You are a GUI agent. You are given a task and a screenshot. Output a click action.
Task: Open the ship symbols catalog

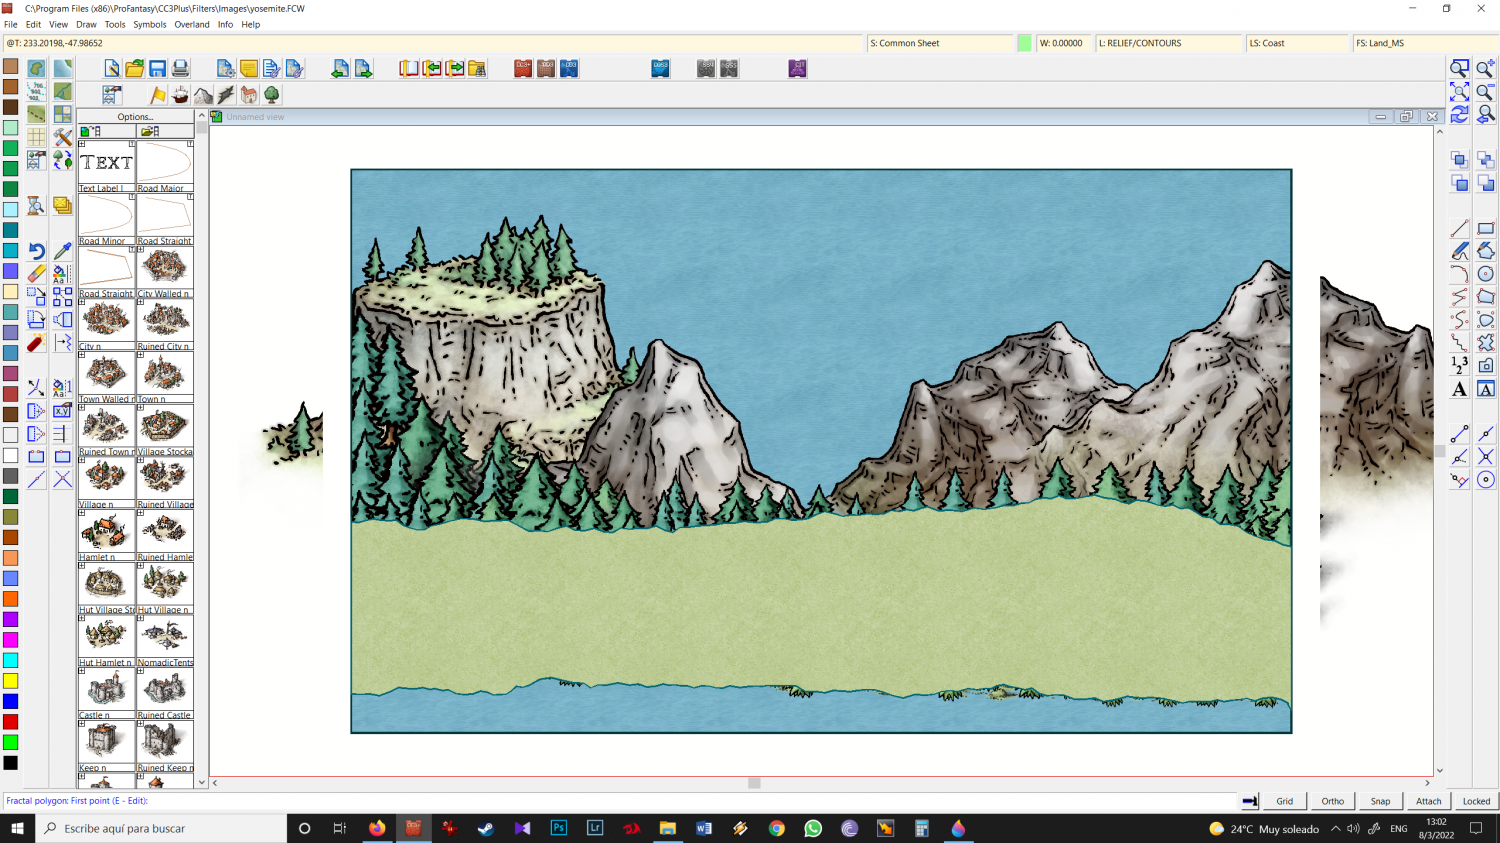click(180, 95)
